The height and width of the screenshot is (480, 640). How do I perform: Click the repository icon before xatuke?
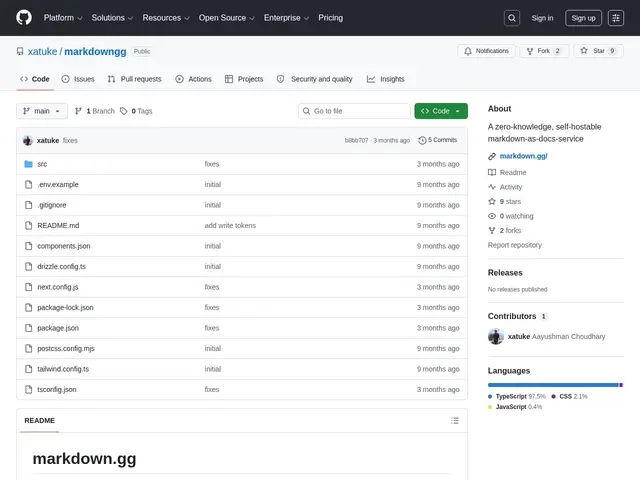(x=20, y=51)
